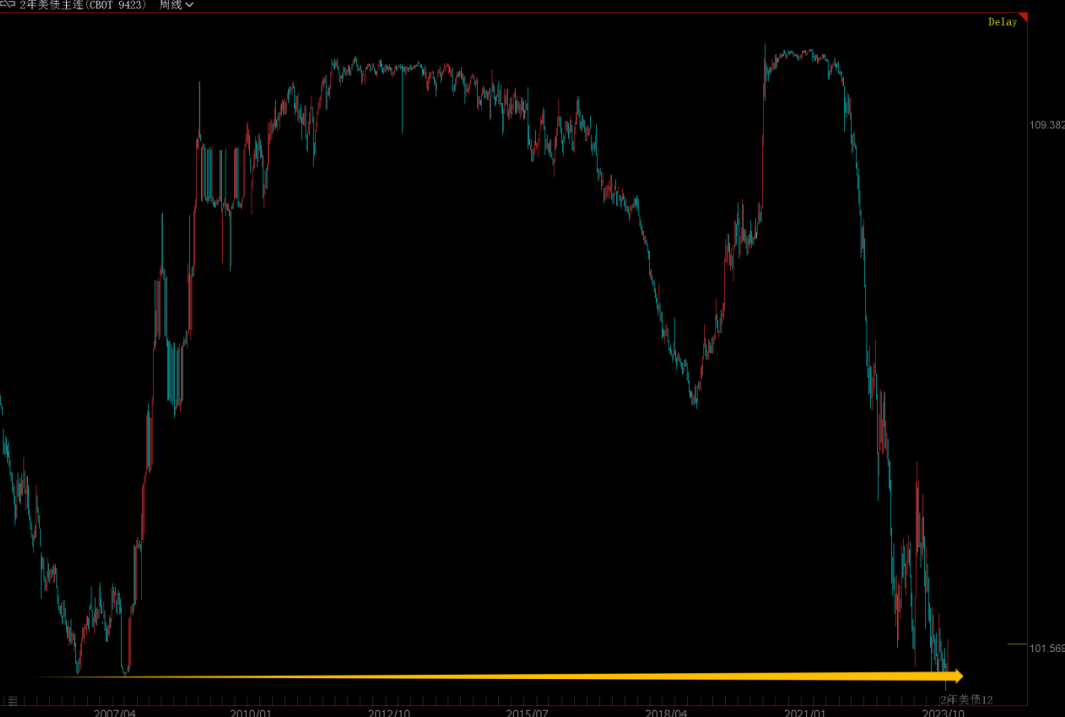Click the 2015/07 date label
This screenshot has width=1065, height=717.
pyautogui.click(x=527, y=713)
